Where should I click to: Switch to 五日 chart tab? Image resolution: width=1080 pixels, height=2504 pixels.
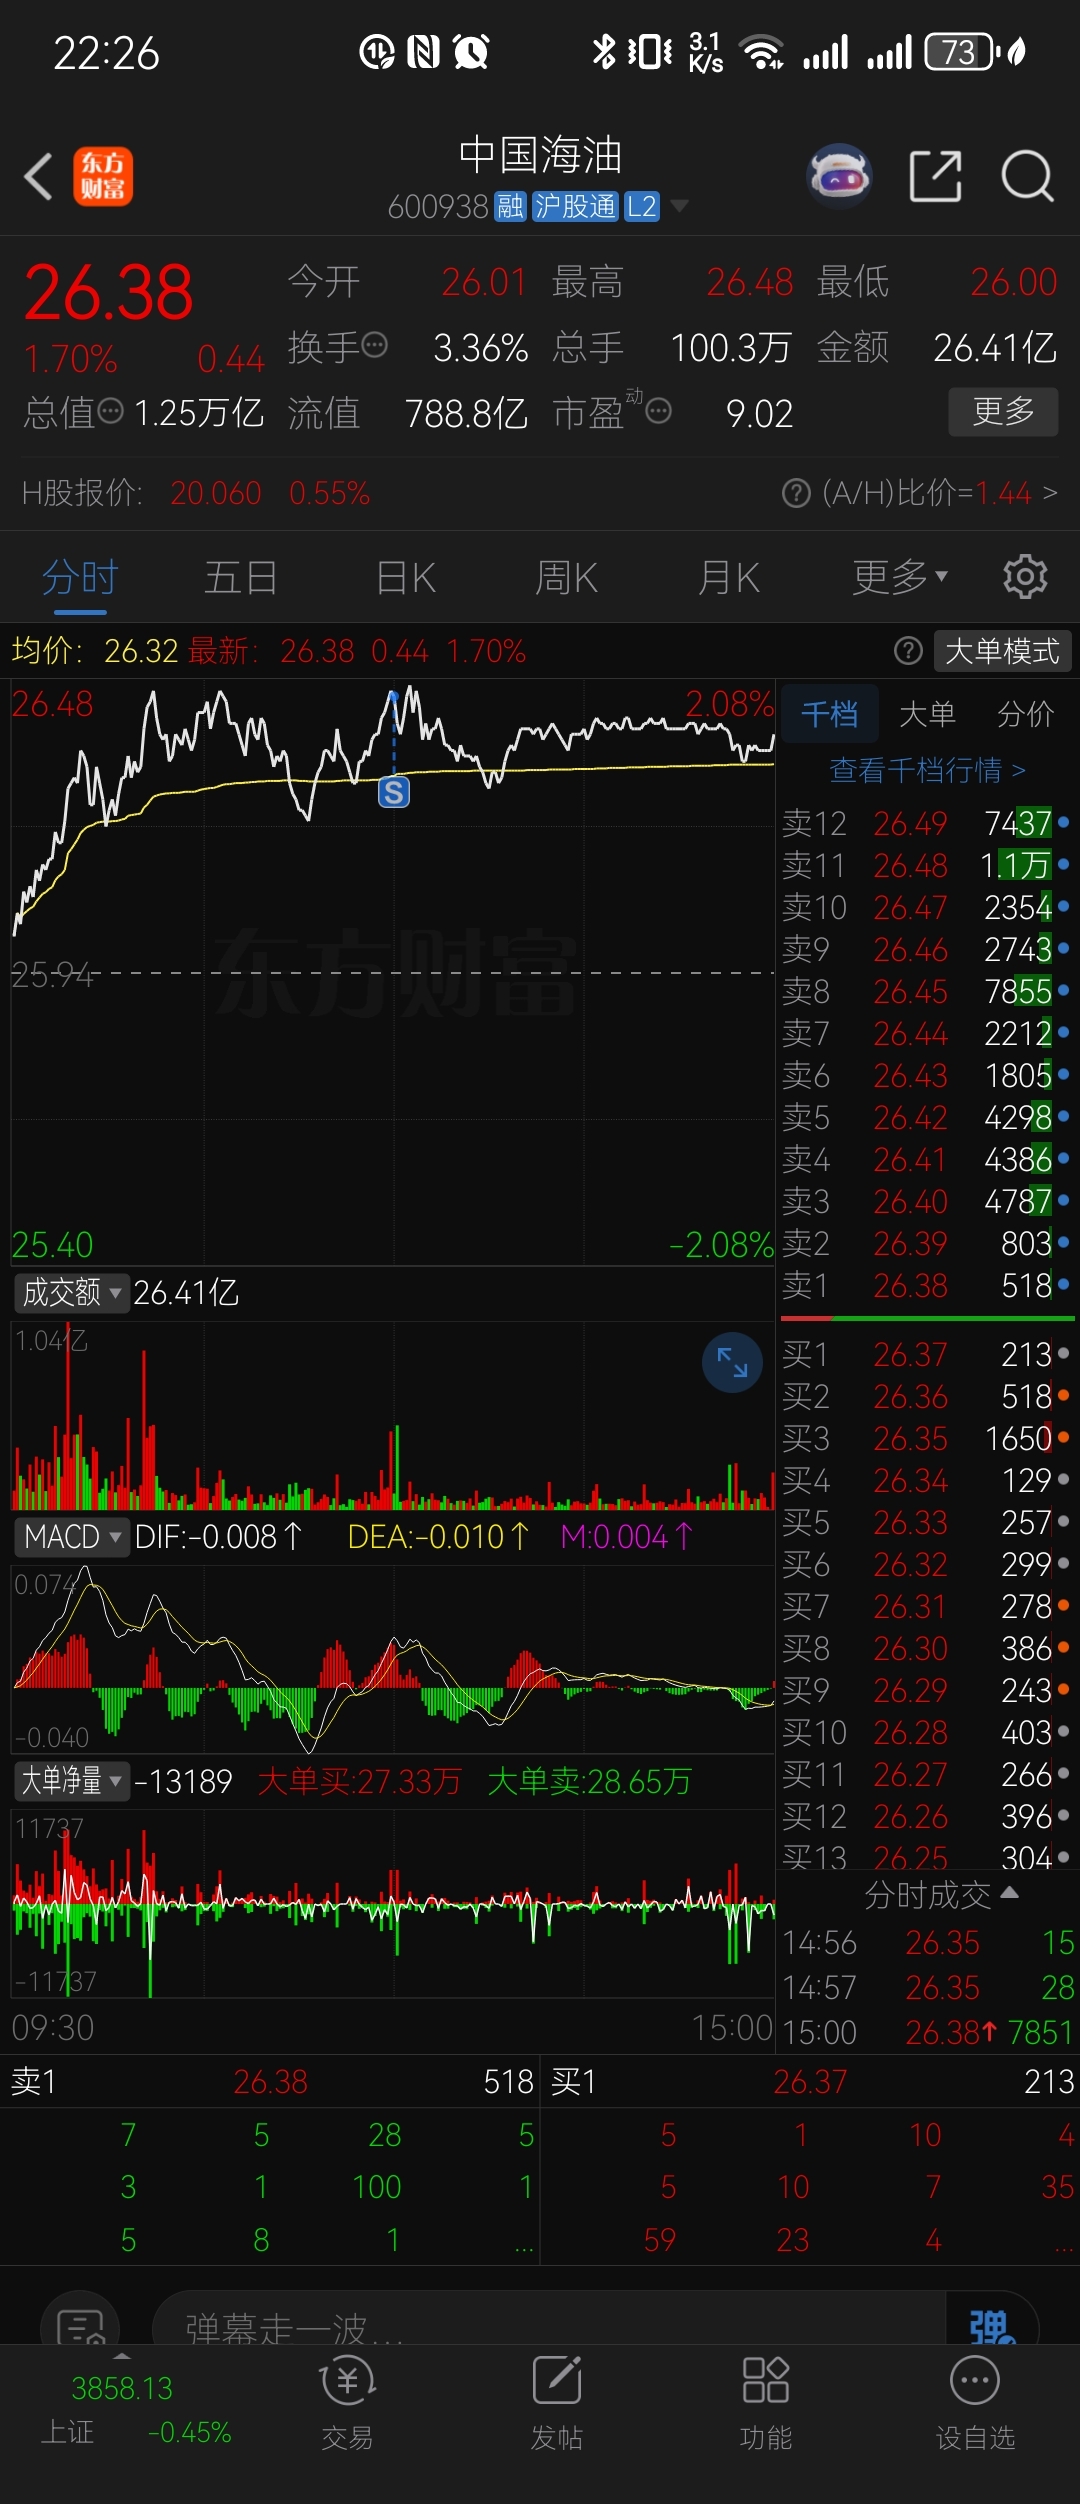pos(241,577)
